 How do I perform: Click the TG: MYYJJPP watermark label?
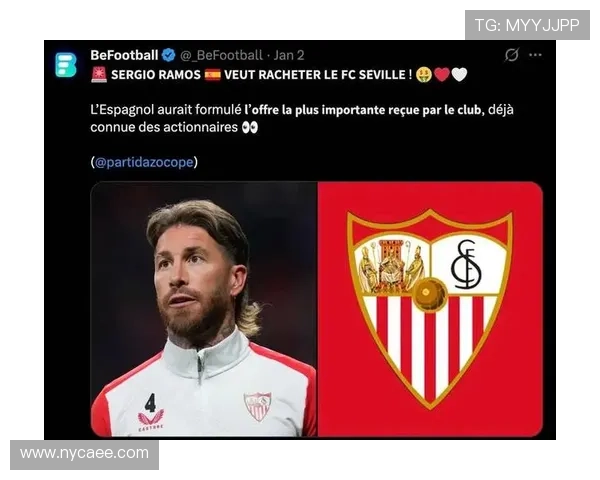tap(527, 25)
